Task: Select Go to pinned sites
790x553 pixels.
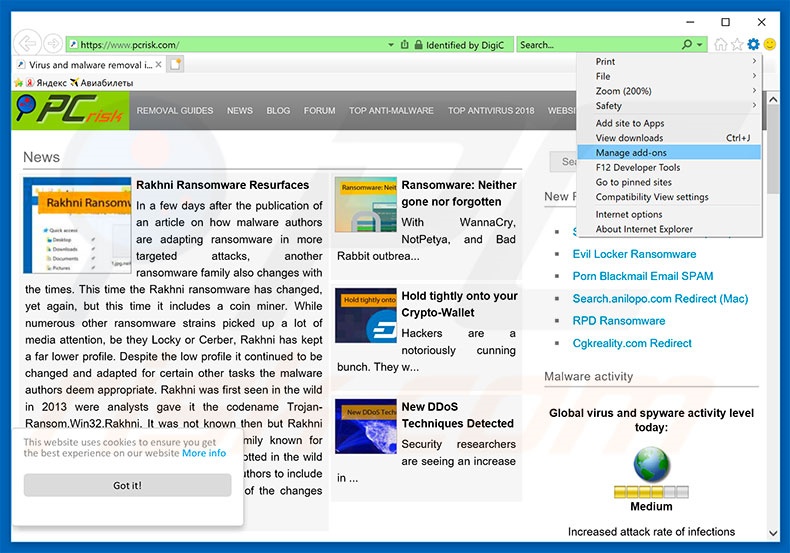Action: (x=670, y=182)
